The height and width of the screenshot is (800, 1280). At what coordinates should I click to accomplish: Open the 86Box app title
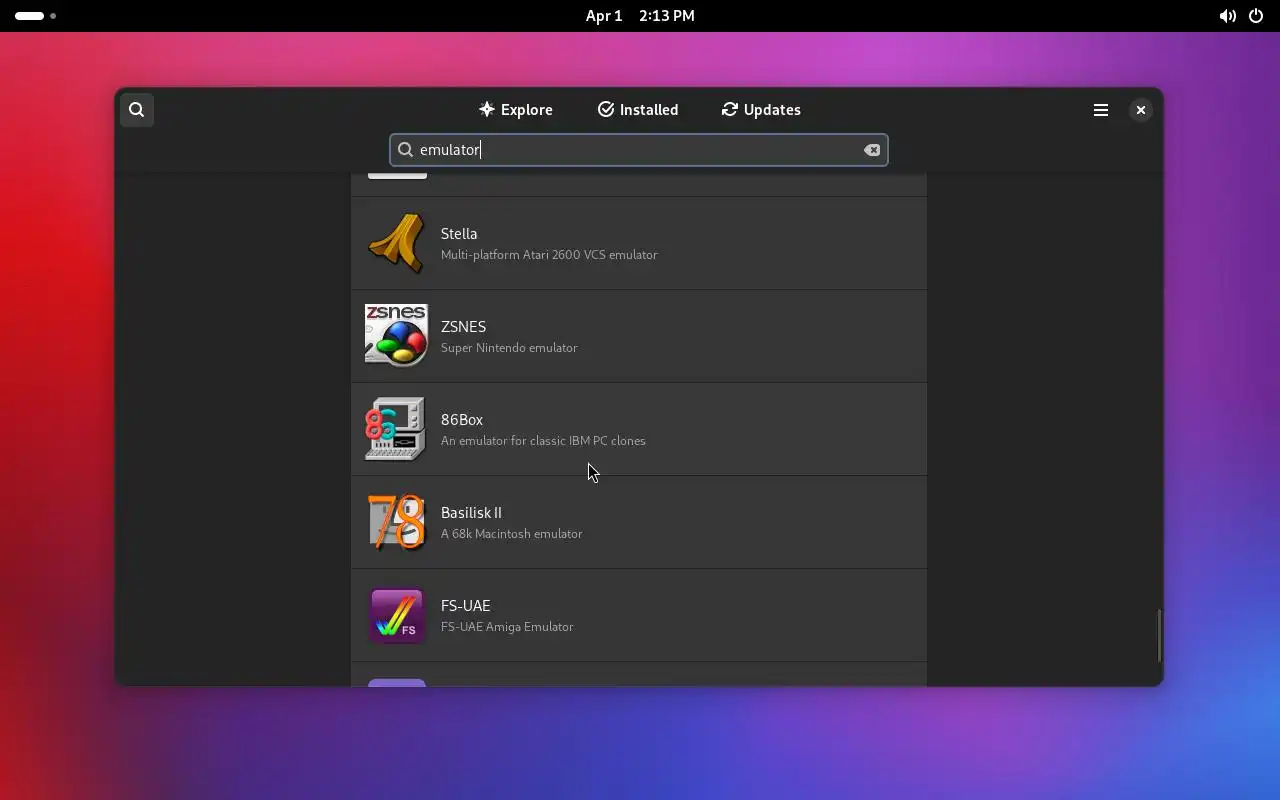coord(462,420)
